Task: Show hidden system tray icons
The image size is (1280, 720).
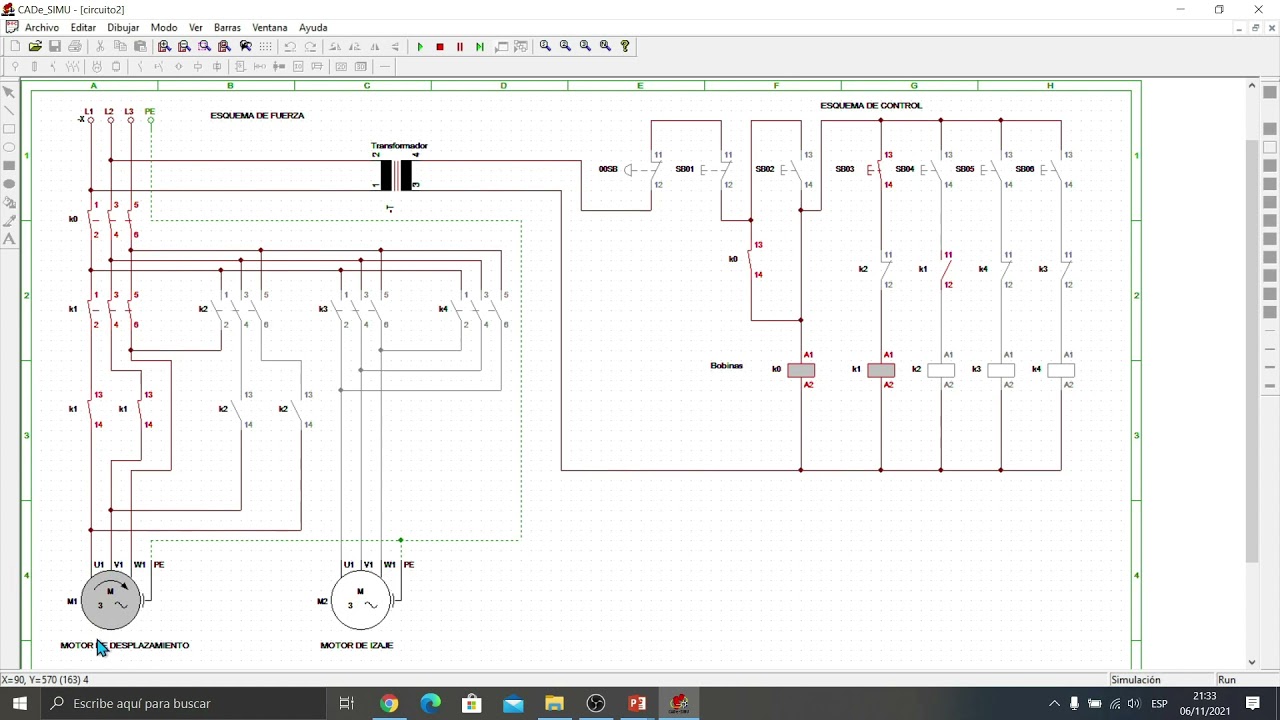Action: pos(1054,703)
